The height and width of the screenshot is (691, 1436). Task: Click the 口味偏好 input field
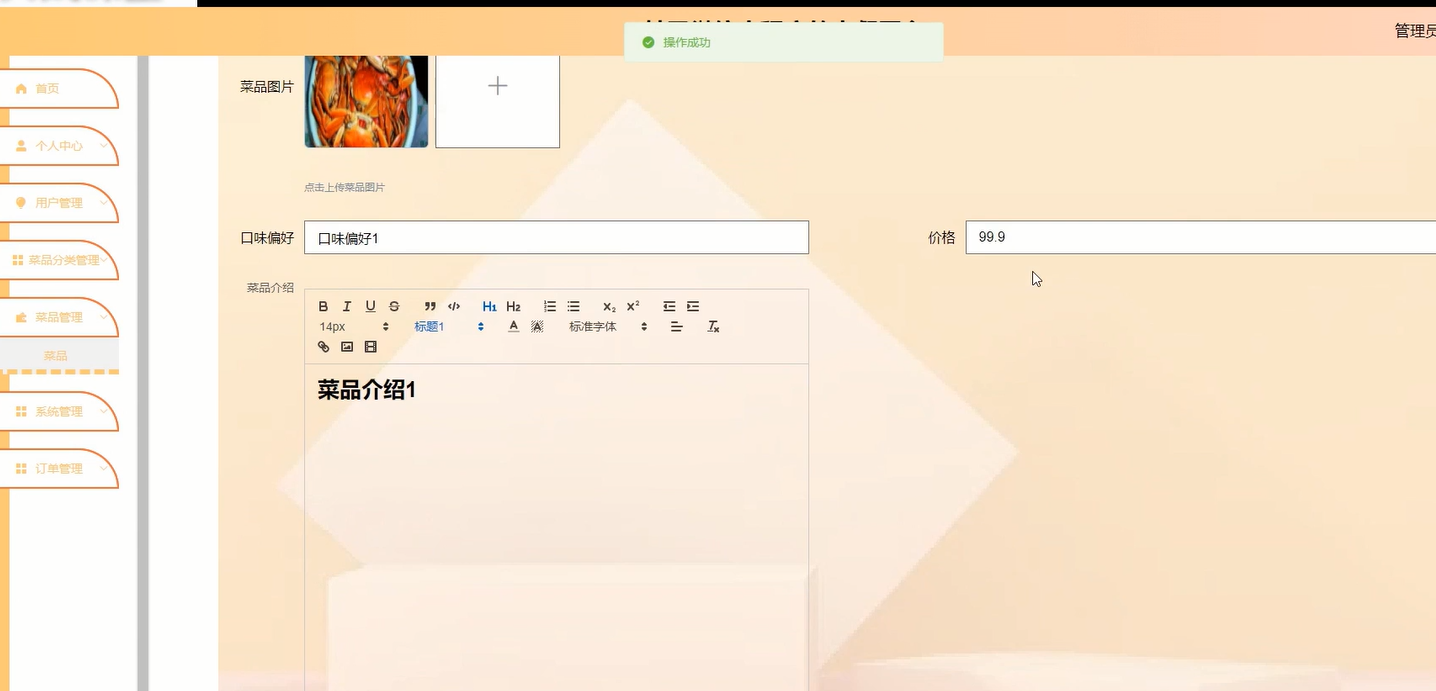pyautogui.click(x=556, y=237)
